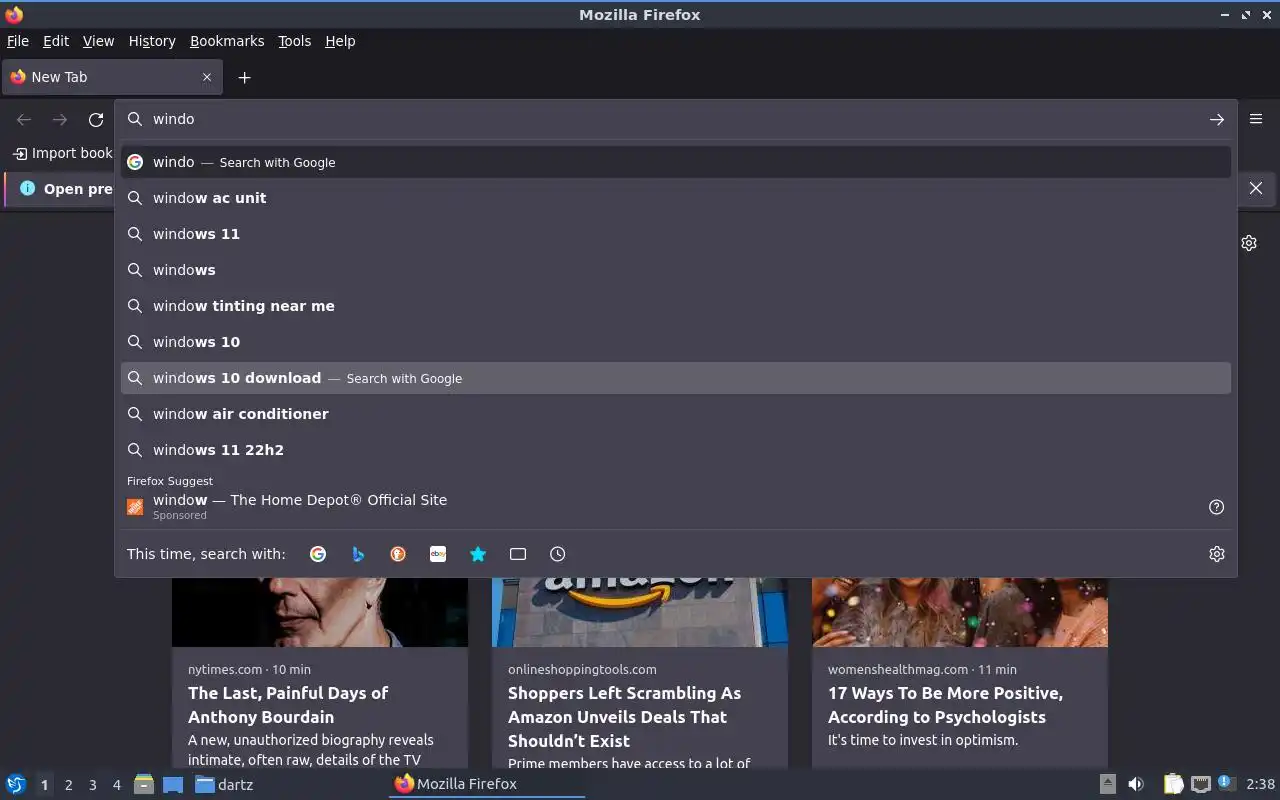Screen dimensions: 1280x800
Task: Open the Firefox hamburger menu
Action: click(x=1256, y=119)
